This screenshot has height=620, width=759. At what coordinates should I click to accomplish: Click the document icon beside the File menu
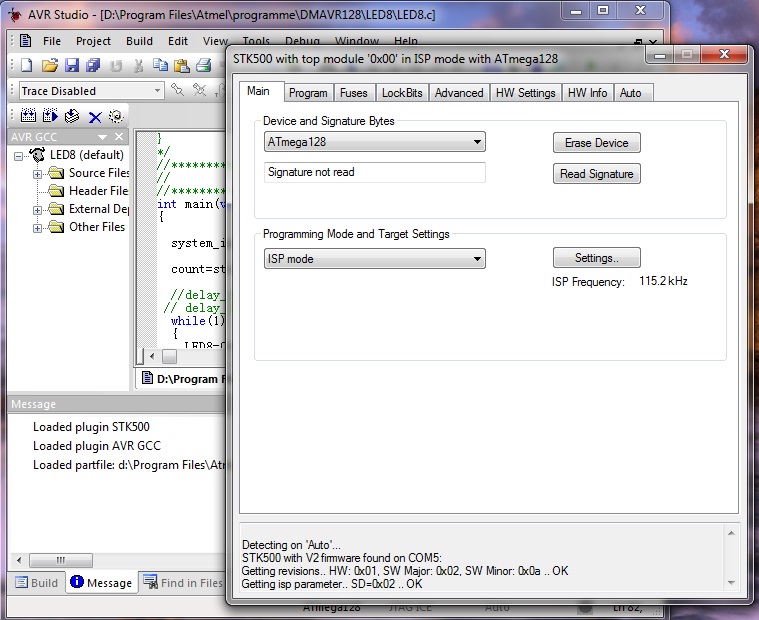pyautogui.click(x=25, y=41)
